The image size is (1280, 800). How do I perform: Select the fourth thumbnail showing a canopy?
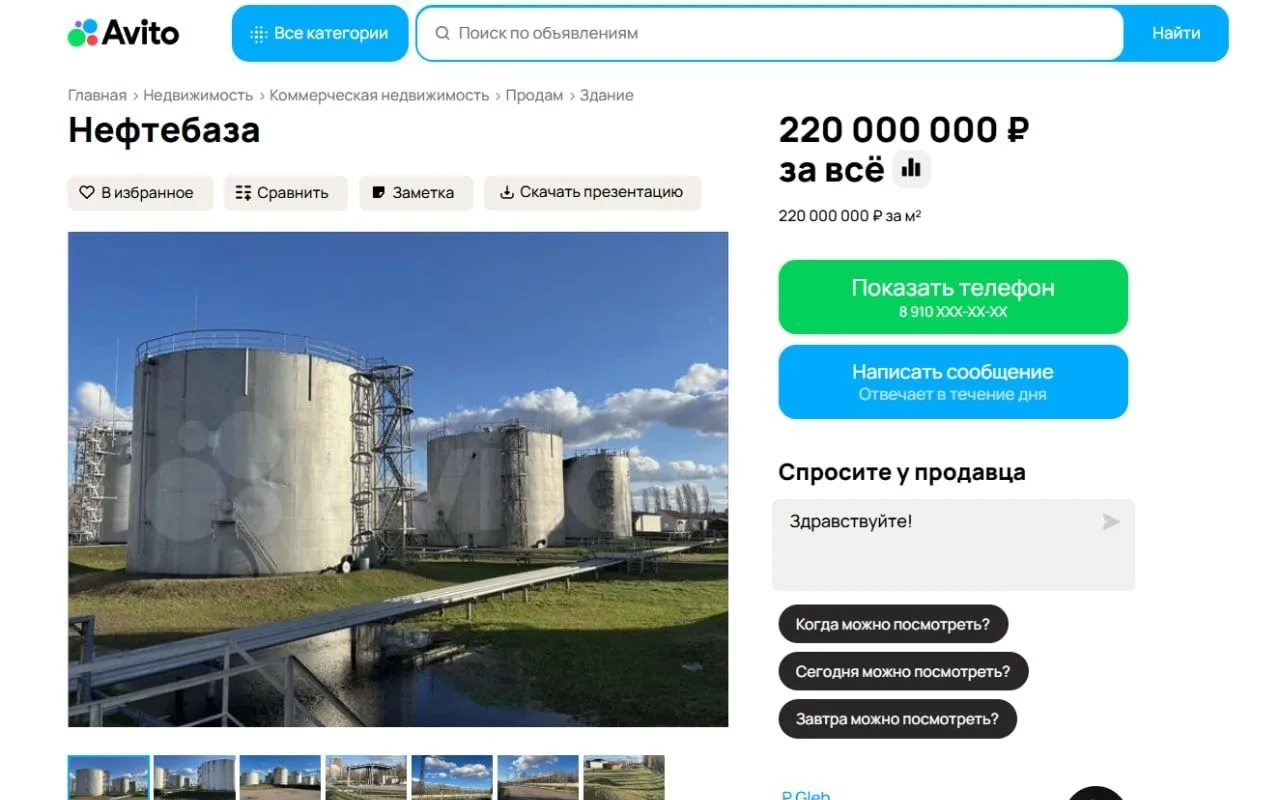pyautogui.click(x=366, y=777)
